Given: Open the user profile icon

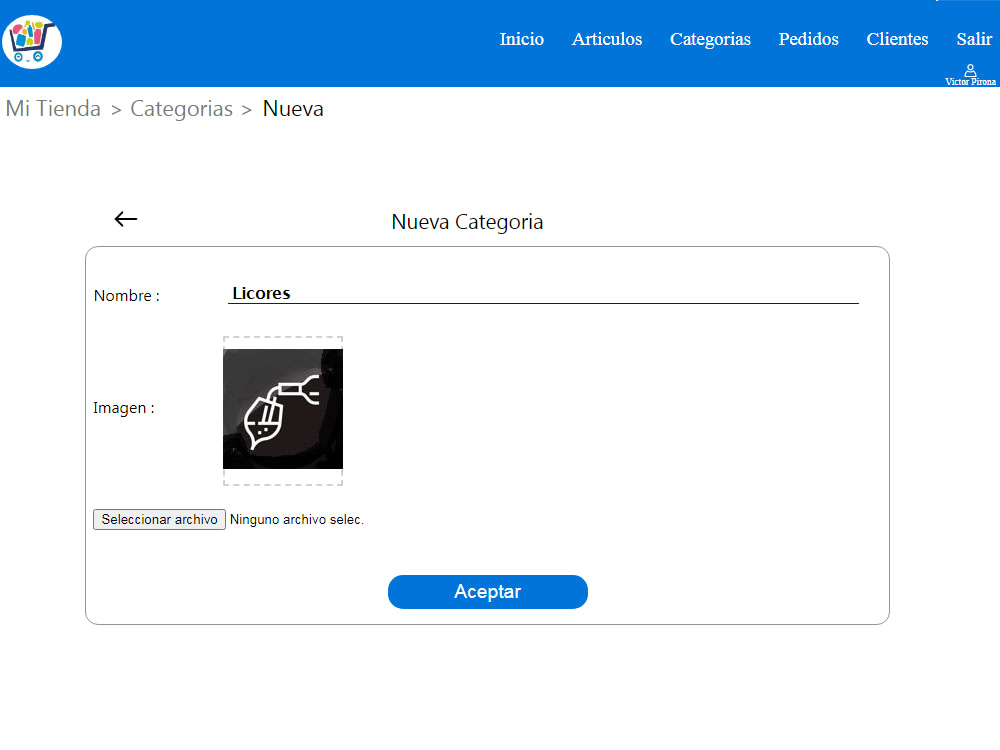Looking at the screenshot, I should [x=970, y=70].
